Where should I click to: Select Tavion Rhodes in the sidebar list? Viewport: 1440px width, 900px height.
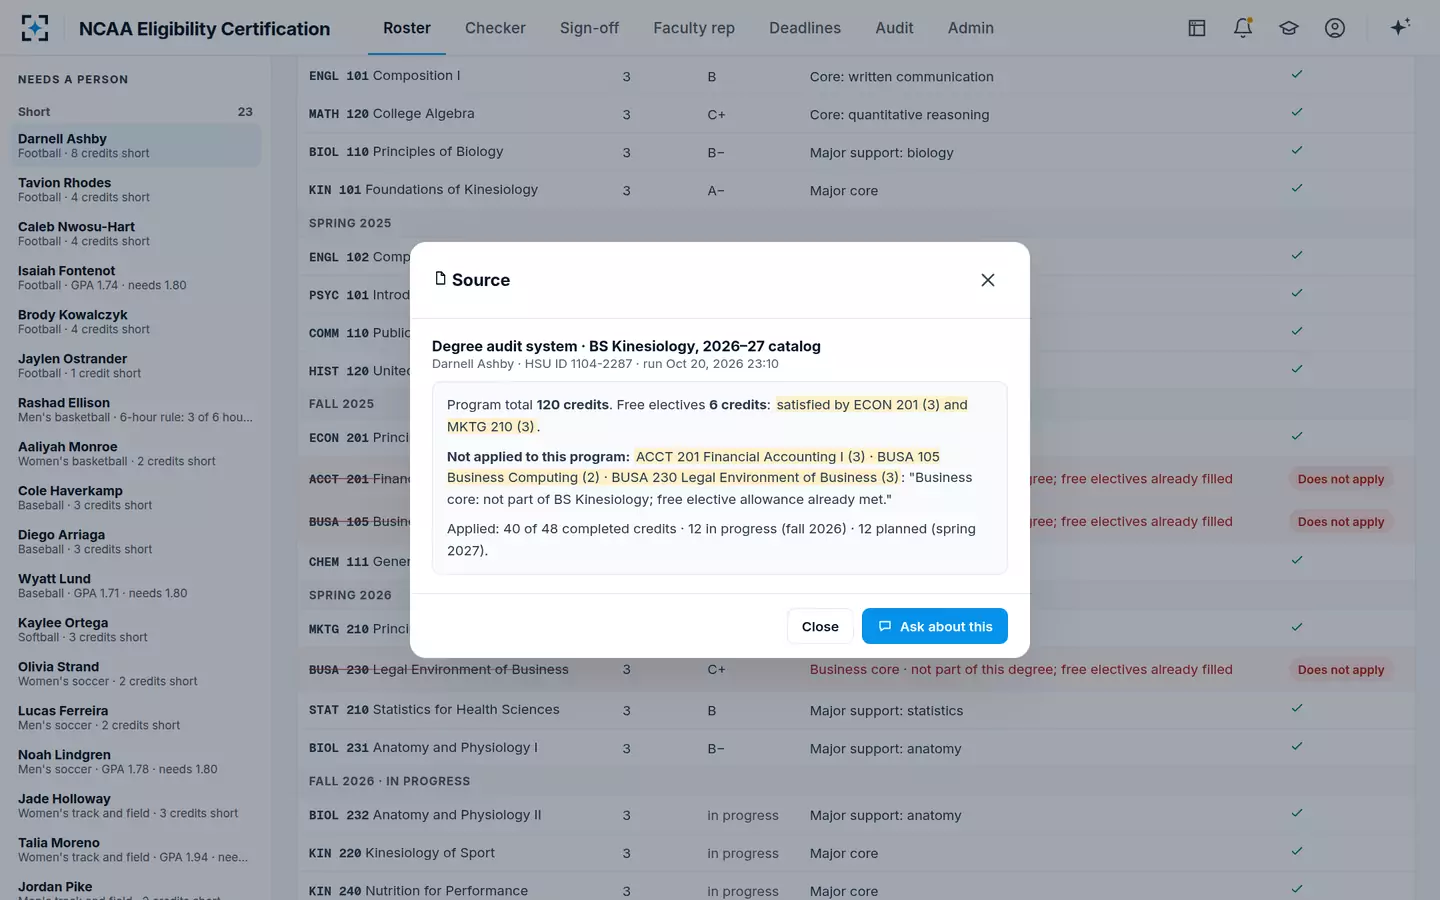pyautogui.click(x=135, y=190)
